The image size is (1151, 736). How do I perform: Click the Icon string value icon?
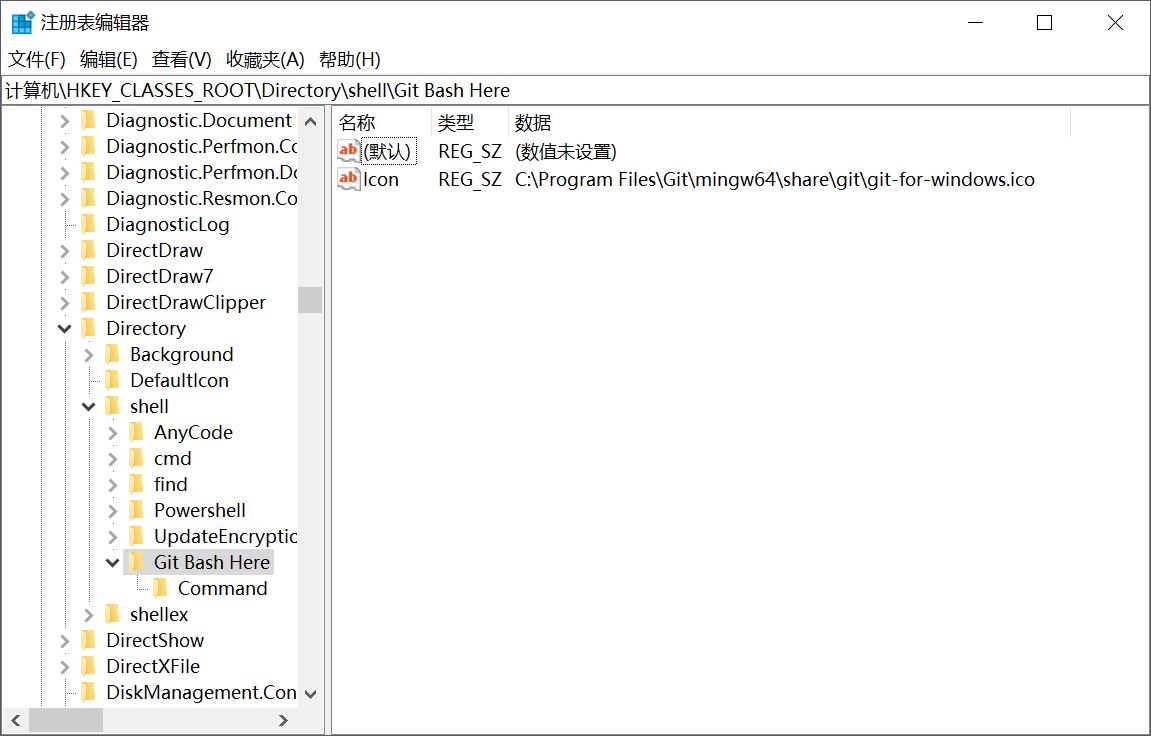(348, 179)
